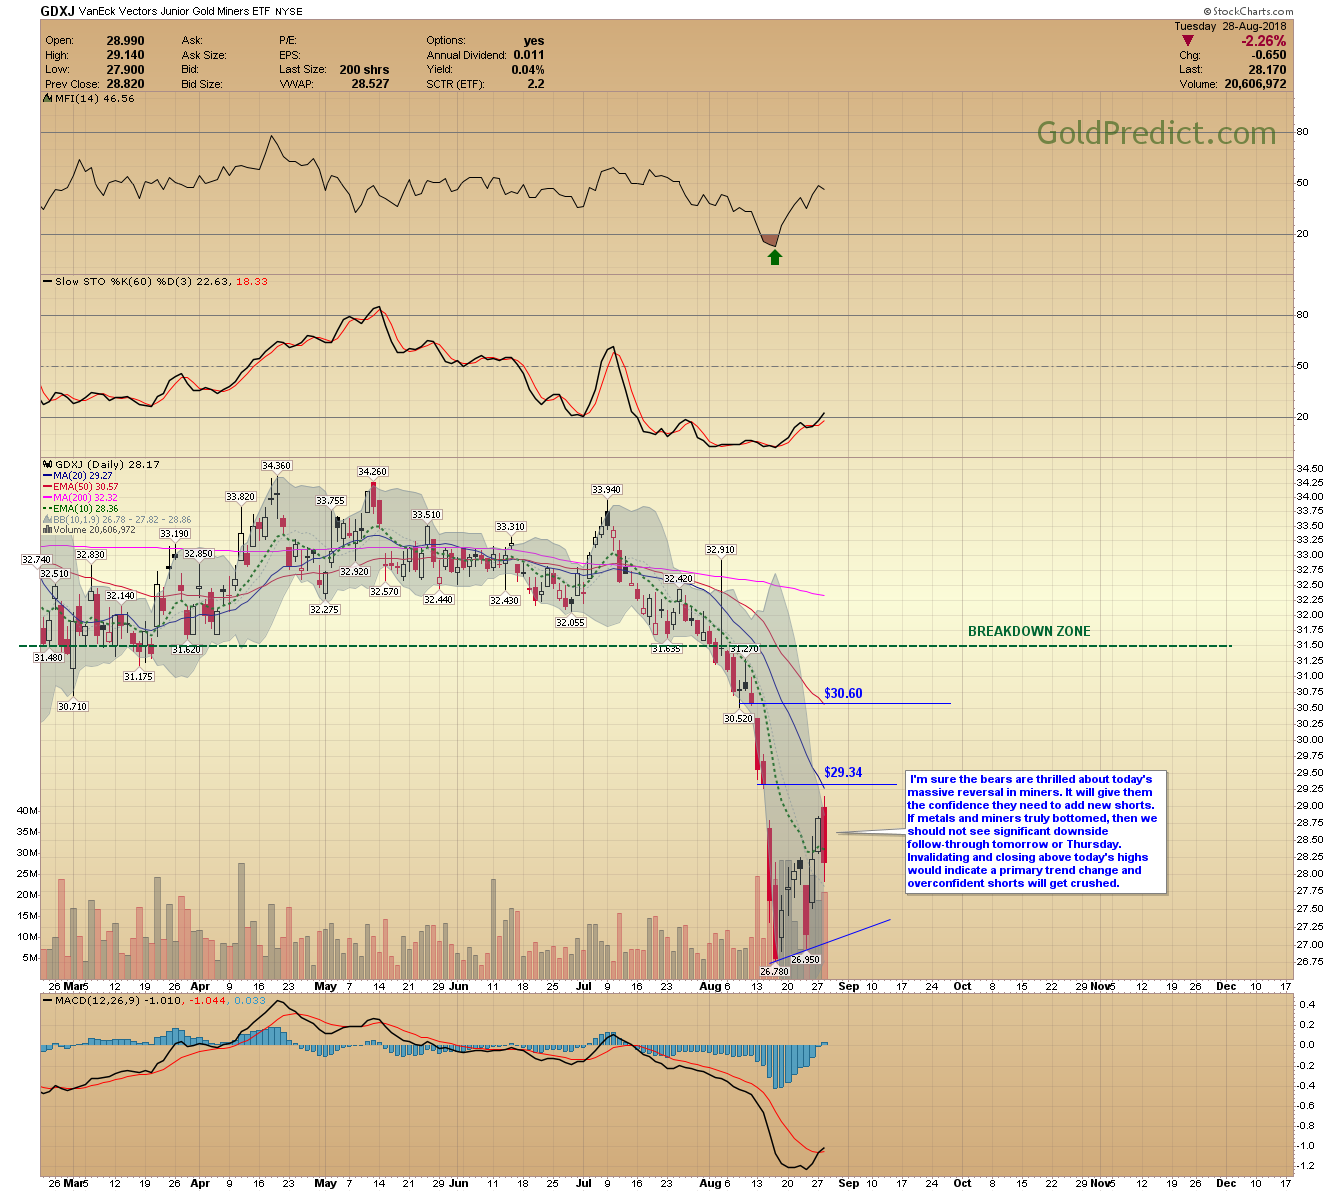
Task: Click the 34.260 price high label
Action: pyautogui.click(x=372, y=471)
